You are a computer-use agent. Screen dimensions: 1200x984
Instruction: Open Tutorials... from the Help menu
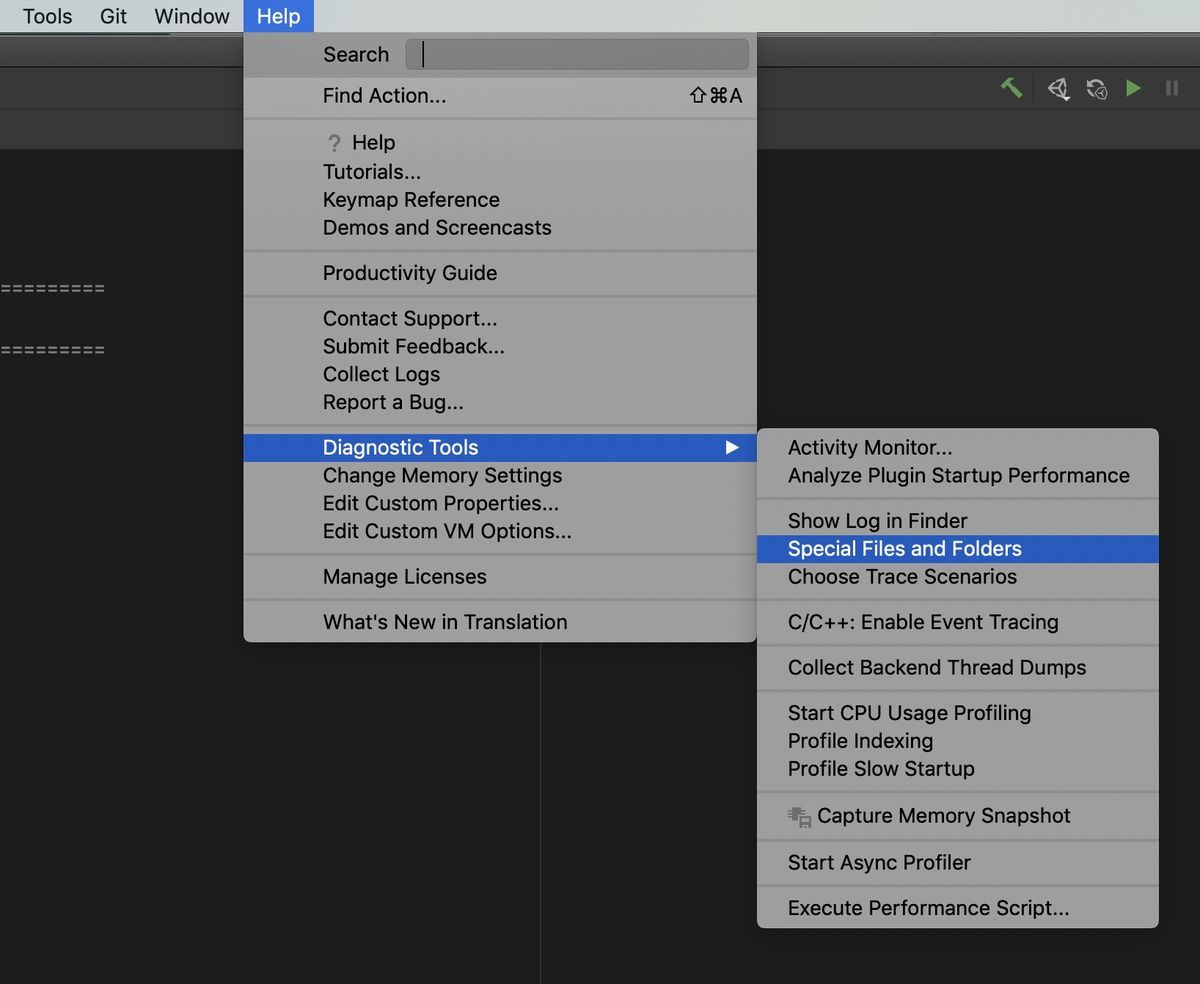click(500, 172)
